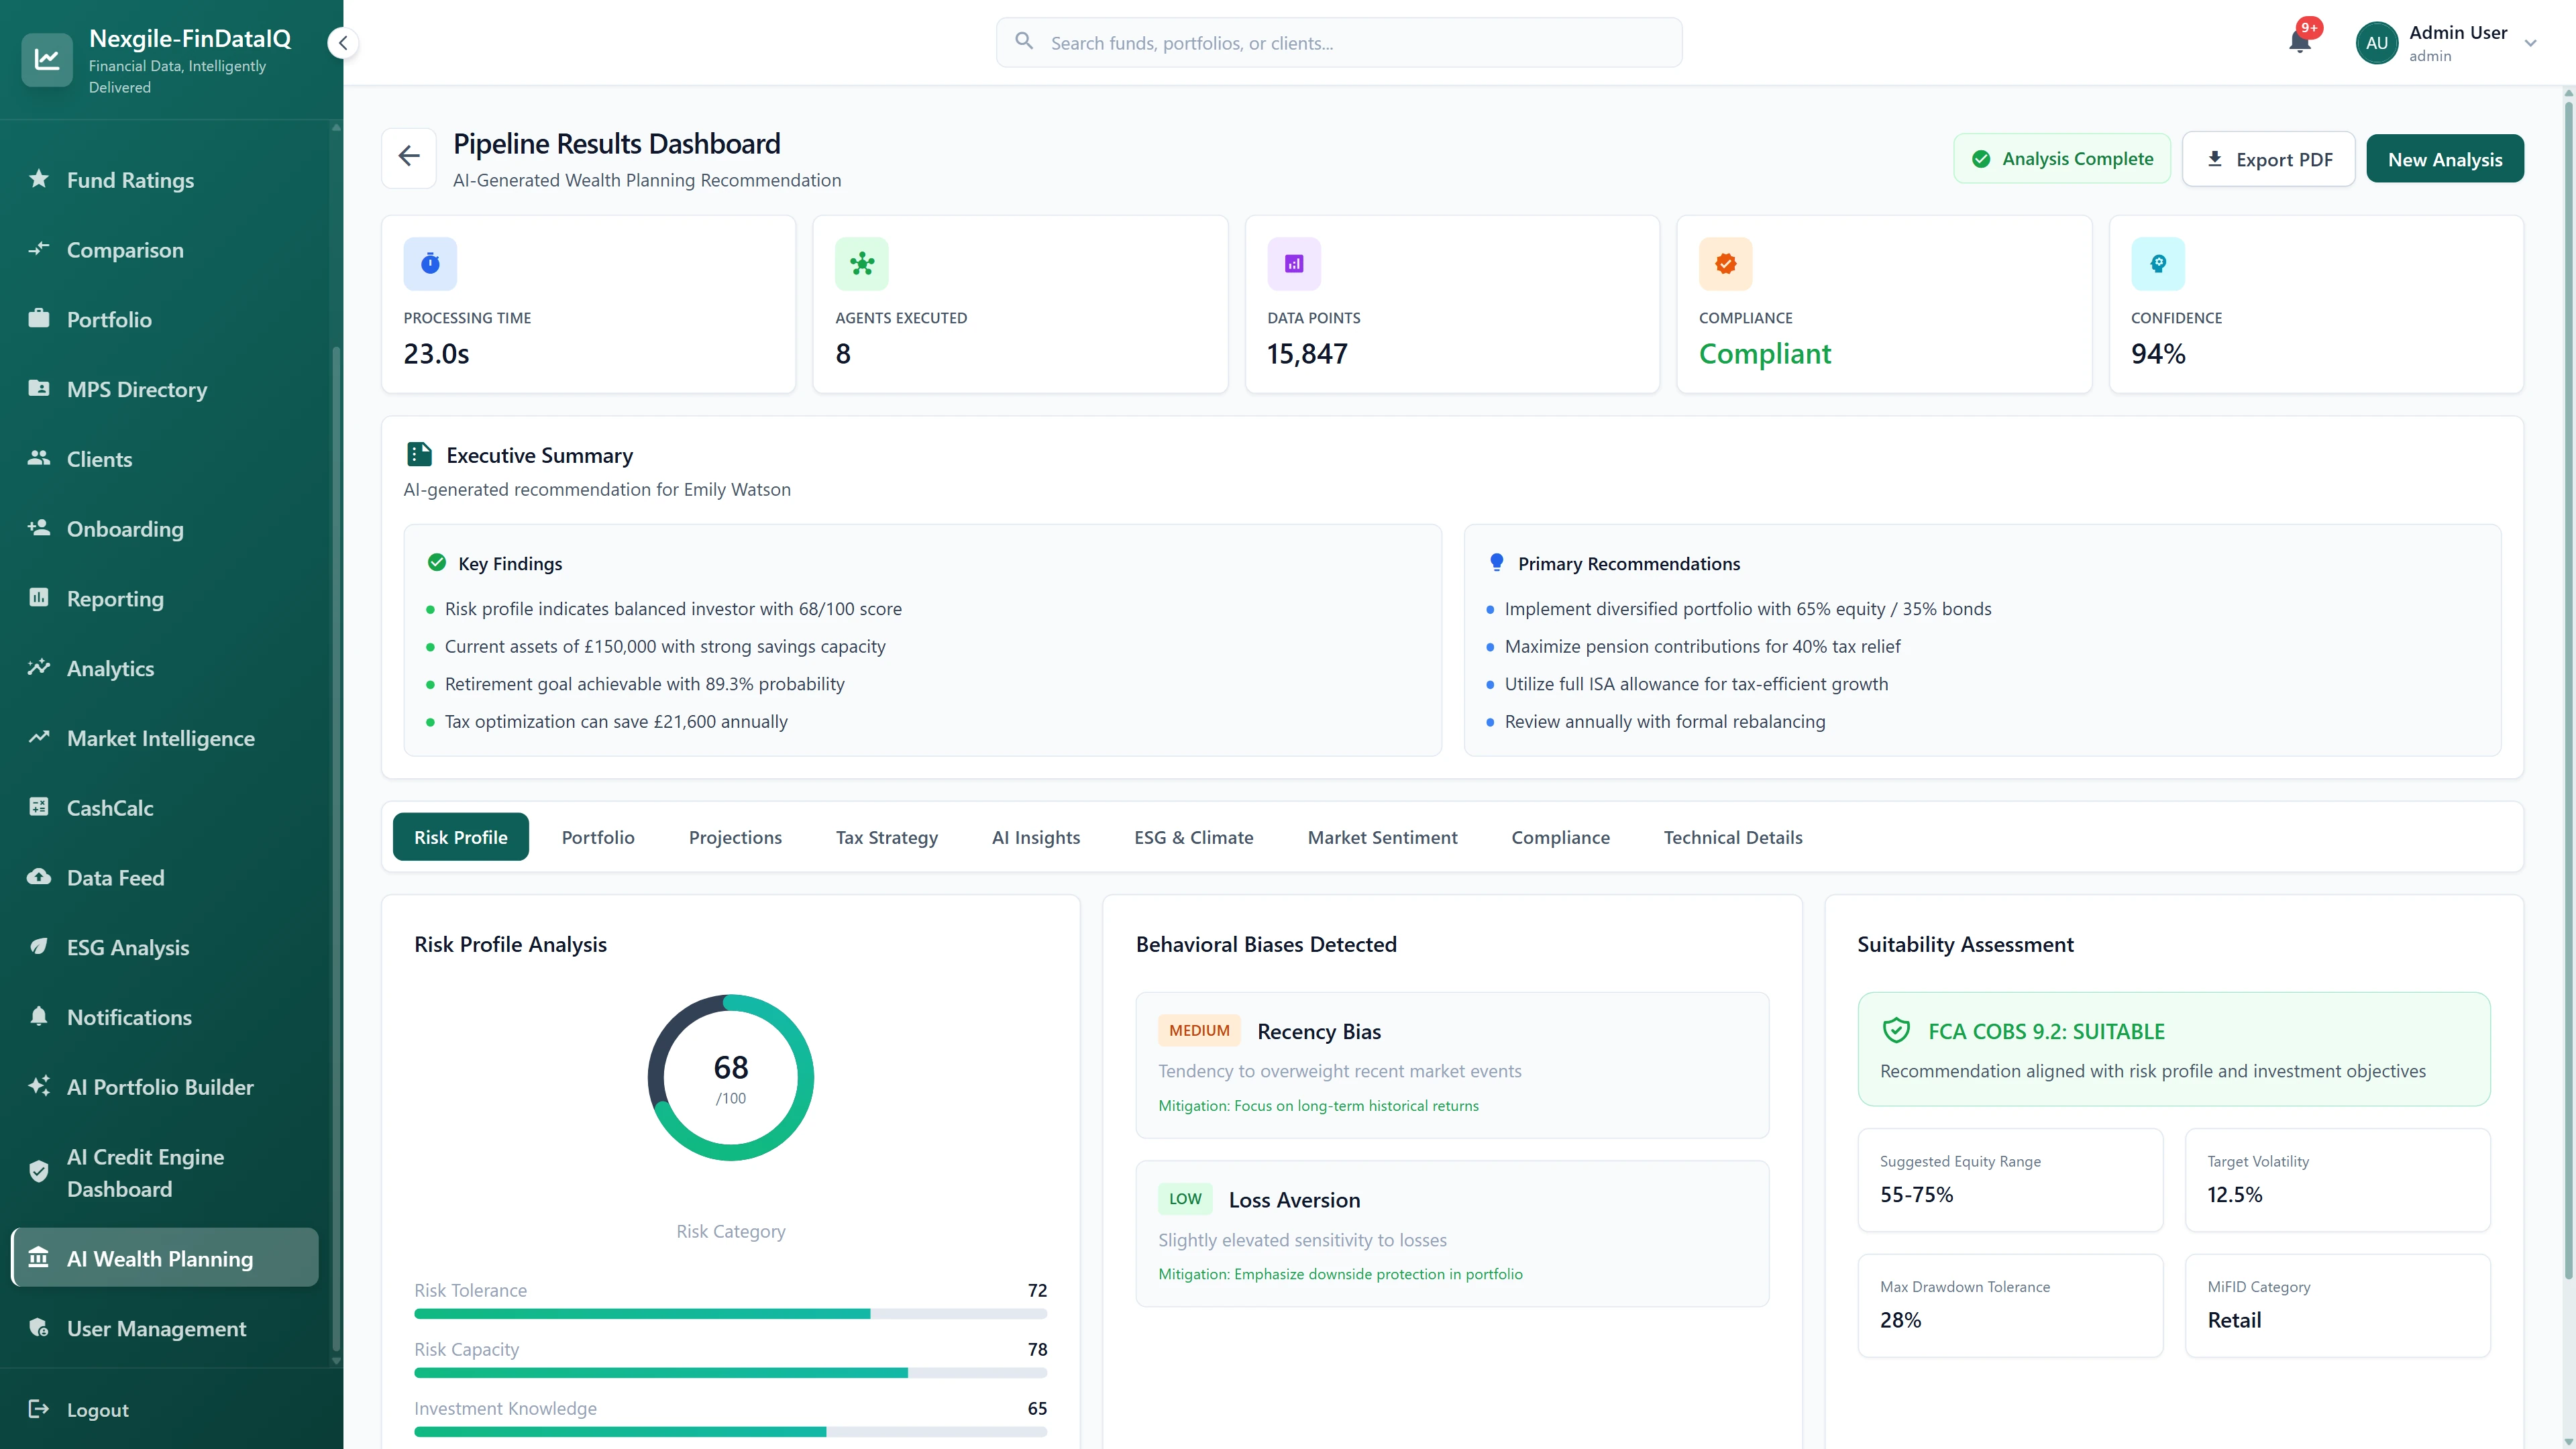Click the Analysis Complete status badge
The height and width of the screenshot is (1449, 2576).
click(2061, 158)
